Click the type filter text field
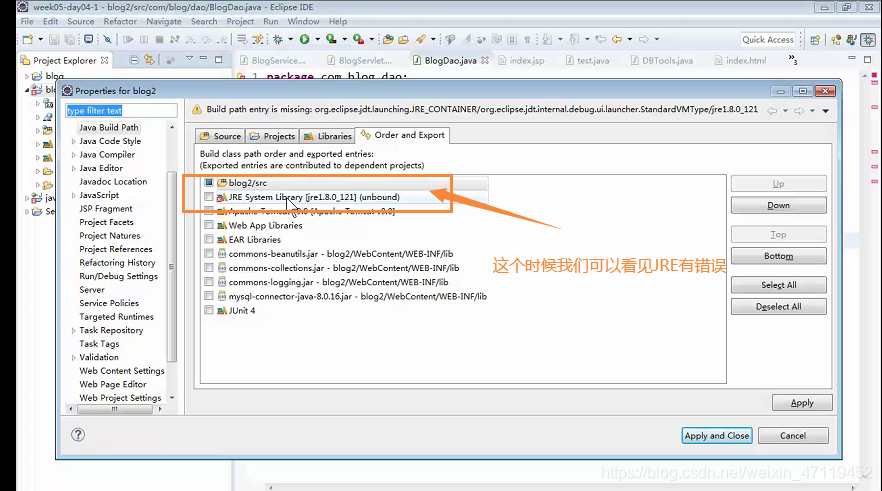 122,111
